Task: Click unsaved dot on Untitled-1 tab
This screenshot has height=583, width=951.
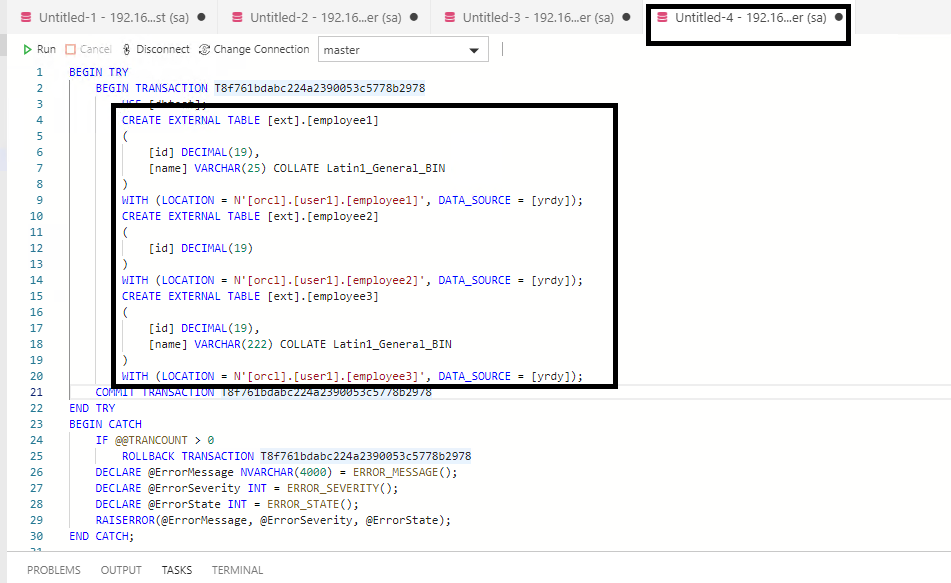Action: coord(202,17)
